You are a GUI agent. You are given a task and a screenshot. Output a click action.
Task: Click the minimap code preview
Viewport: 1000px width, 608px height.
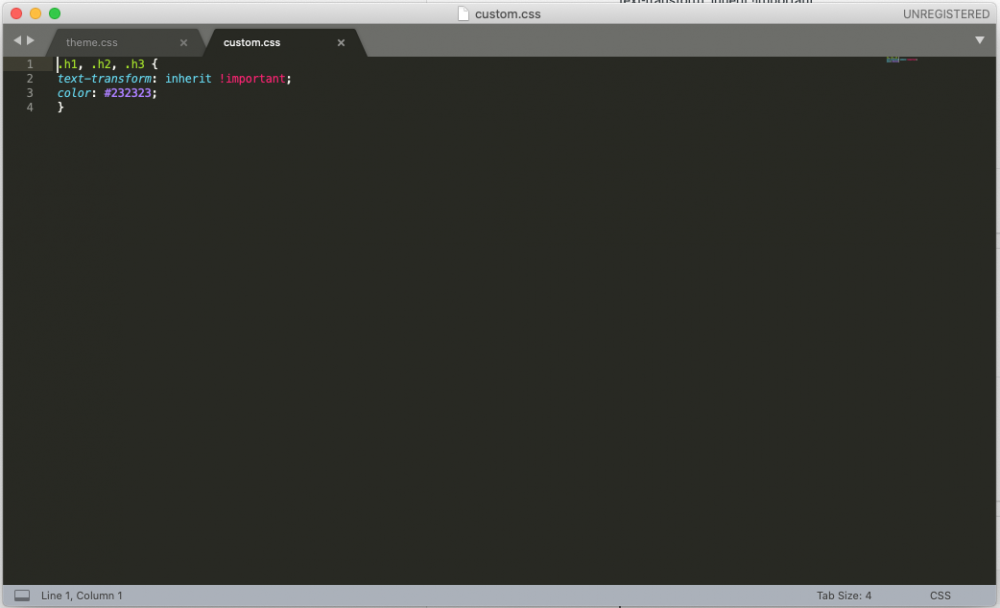[902, 59]
